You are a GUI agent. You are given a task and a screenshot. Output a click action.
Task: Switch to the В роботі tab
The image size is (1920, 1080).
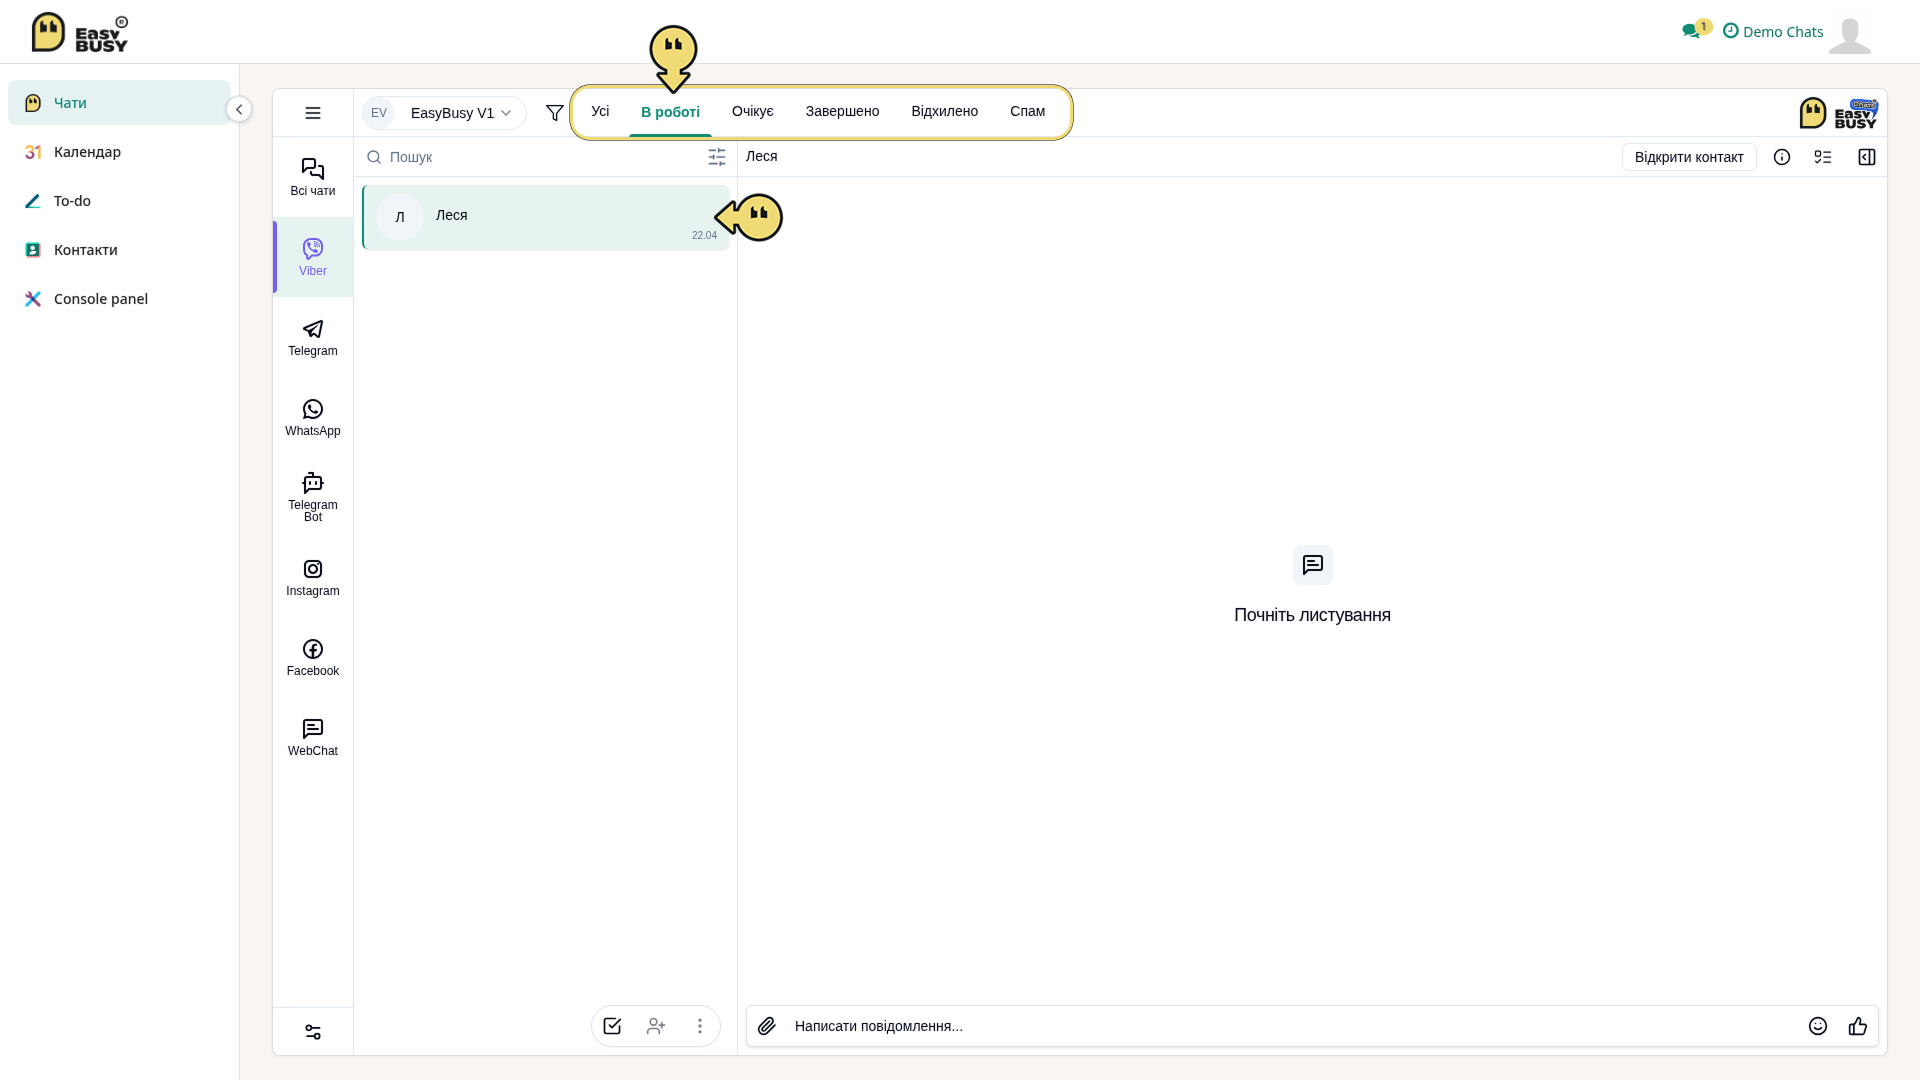[x=670, y=112]
